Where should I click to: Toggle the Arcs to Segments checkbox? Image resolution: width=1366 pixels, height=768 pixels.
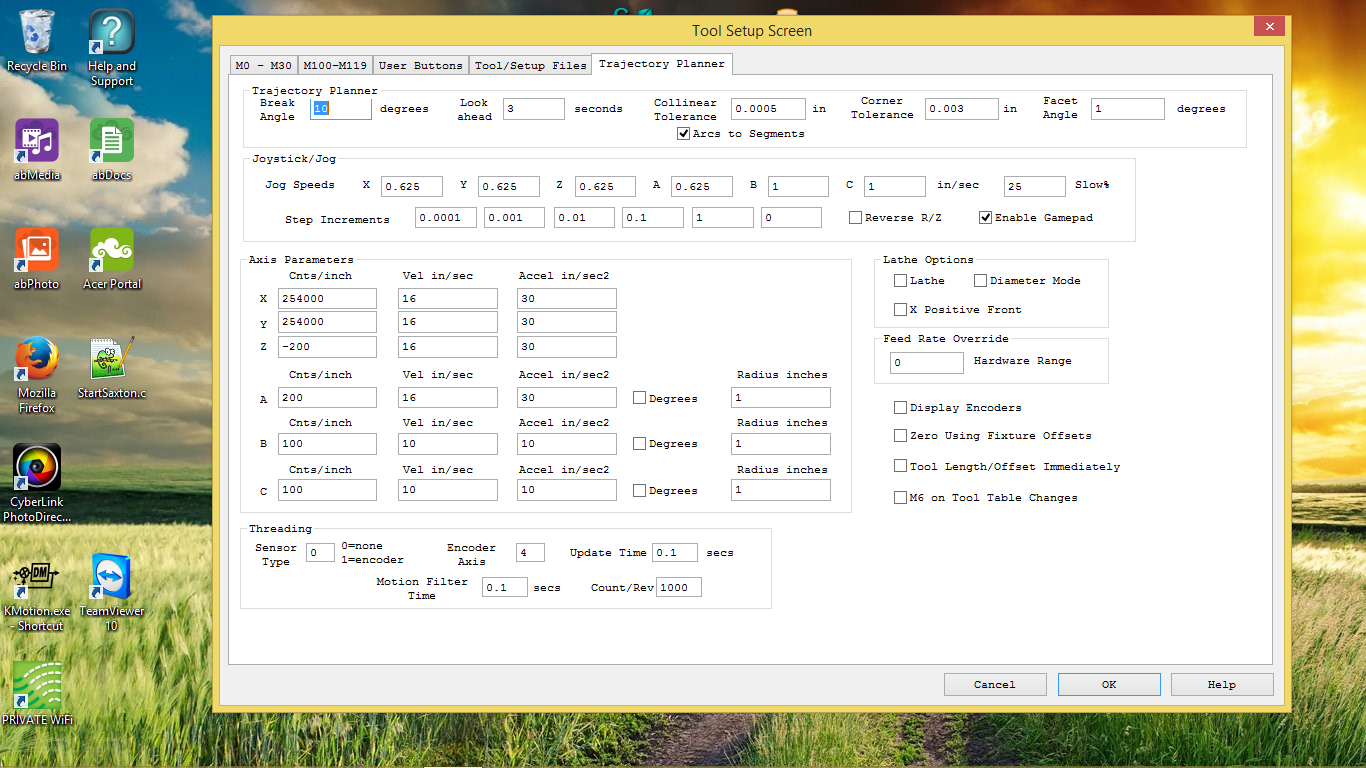click(x=684, y=134)
